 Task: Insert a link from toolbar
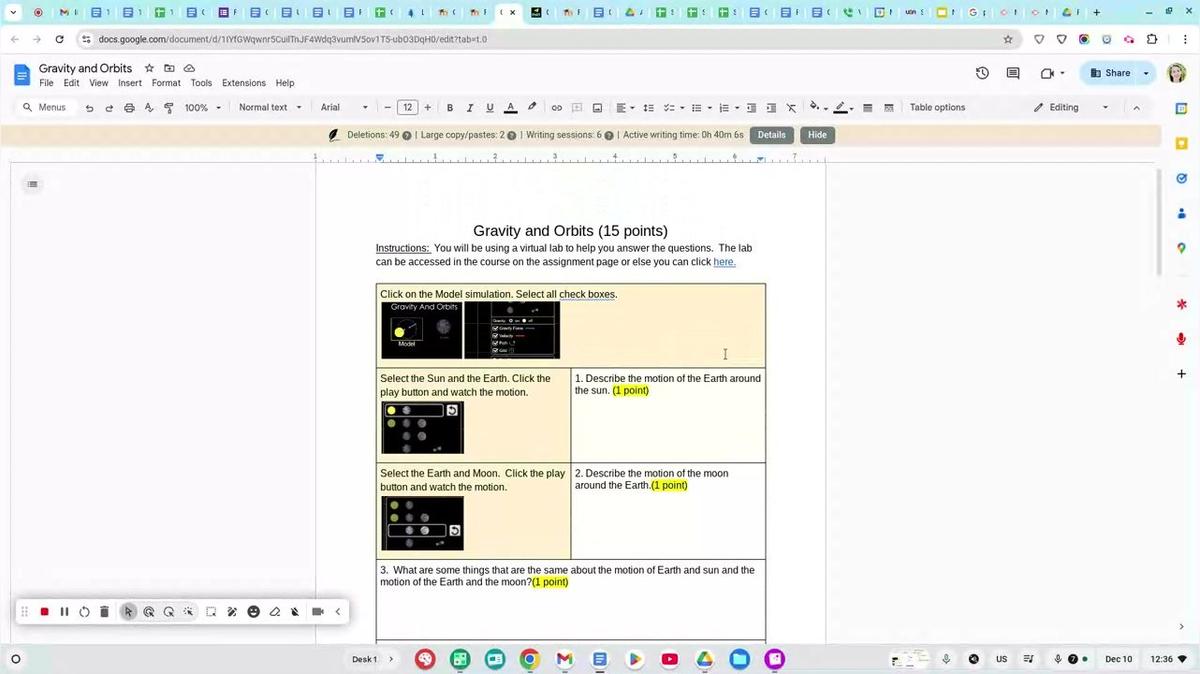click(x=557, y=108)
